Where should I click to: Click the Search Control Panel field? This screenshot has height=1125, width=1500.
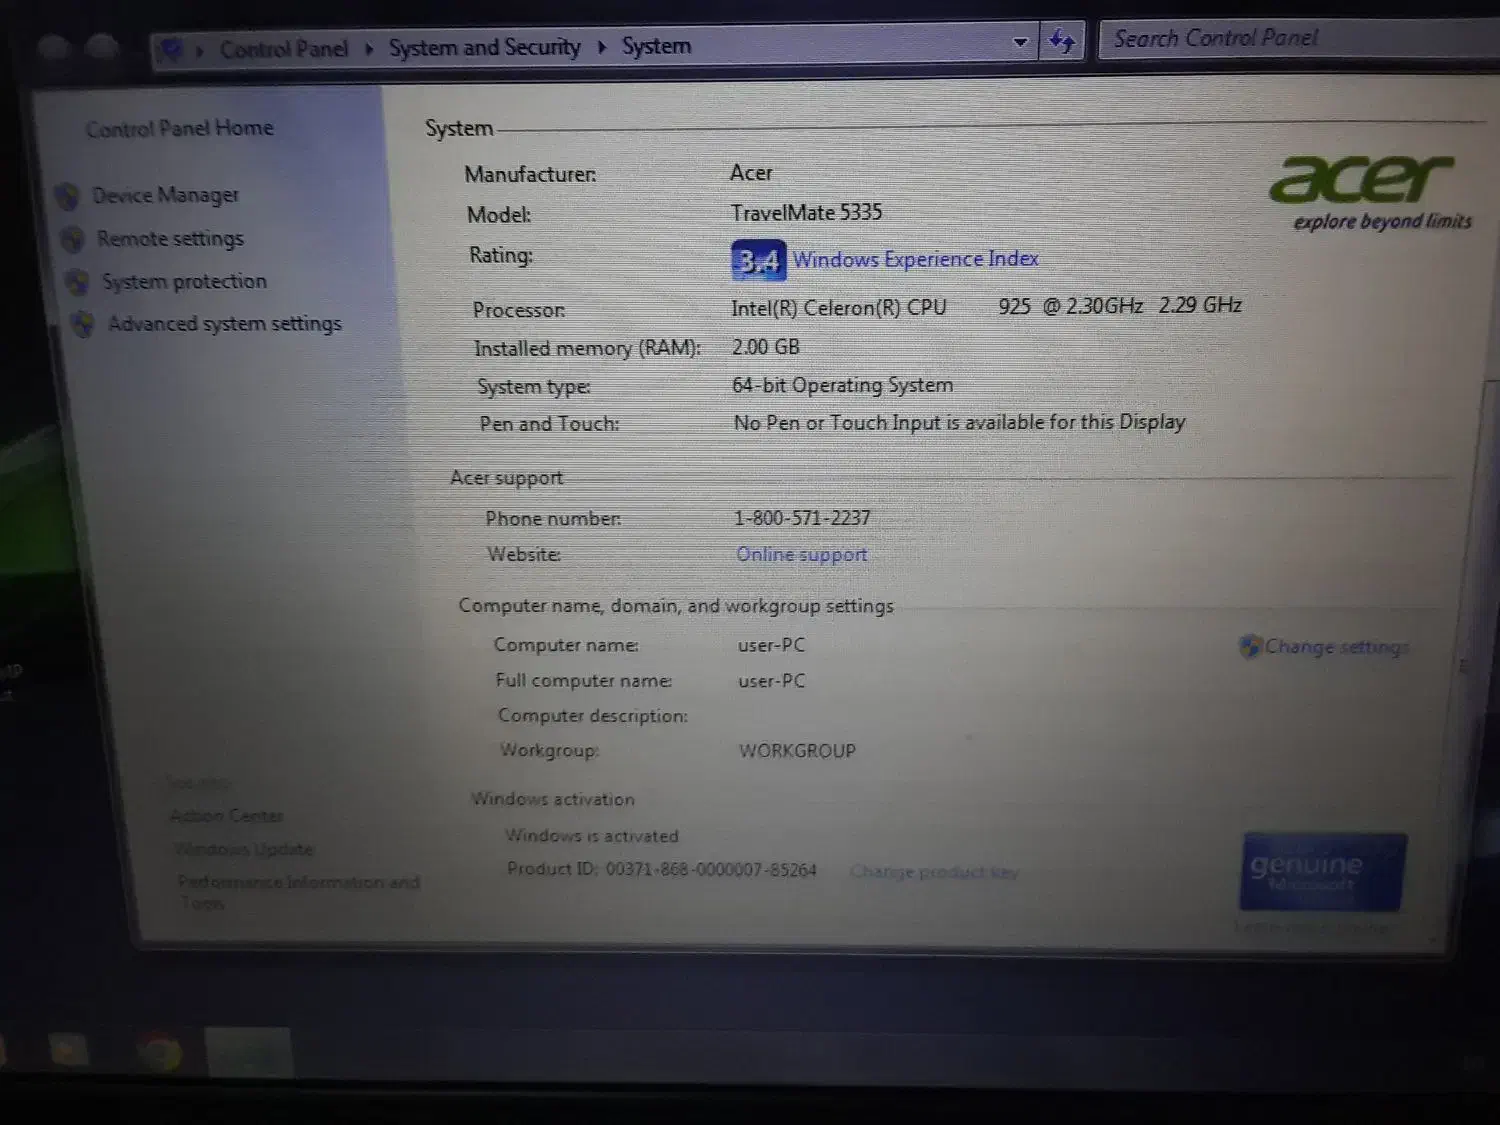(1299, 39)
